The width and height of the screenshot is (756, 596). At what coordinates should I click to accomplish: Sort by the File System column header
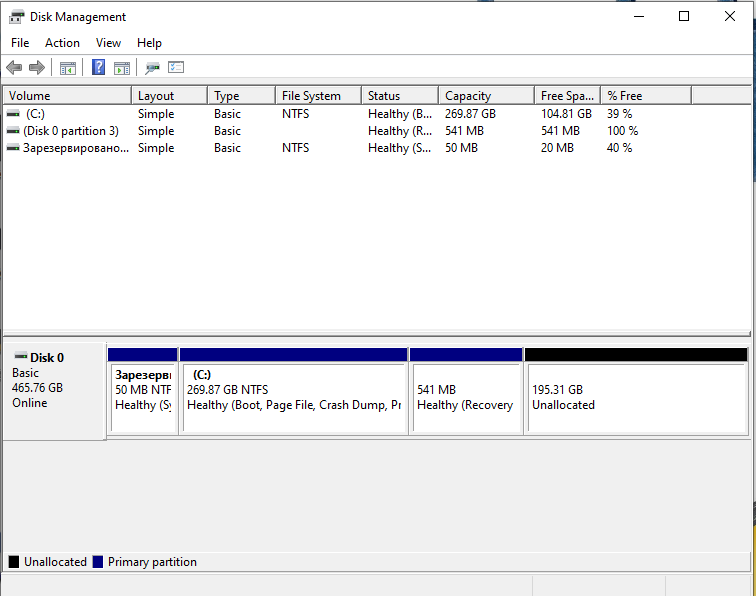319,95
